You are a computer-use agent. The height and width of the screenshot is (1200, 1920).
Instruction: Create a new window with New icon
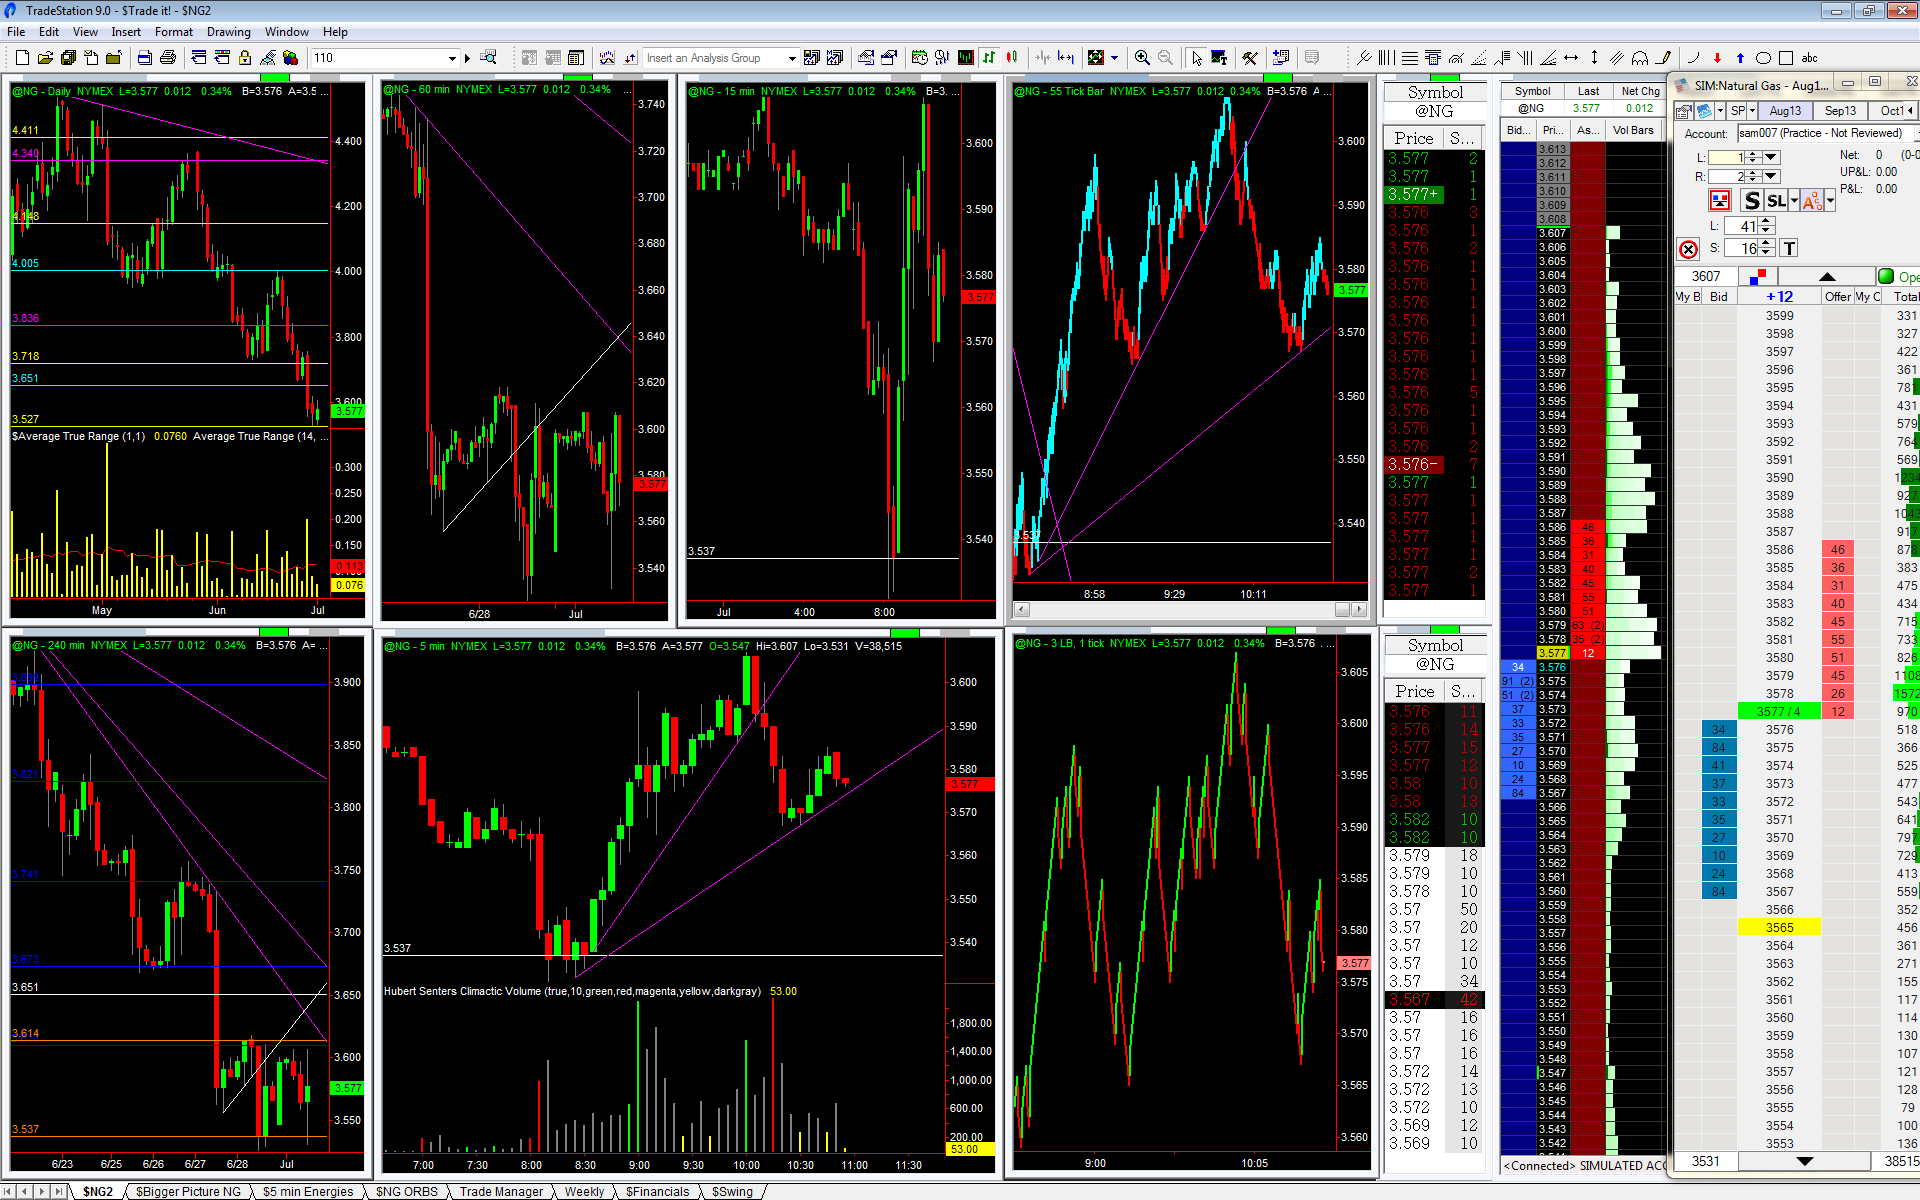[22, 58]
